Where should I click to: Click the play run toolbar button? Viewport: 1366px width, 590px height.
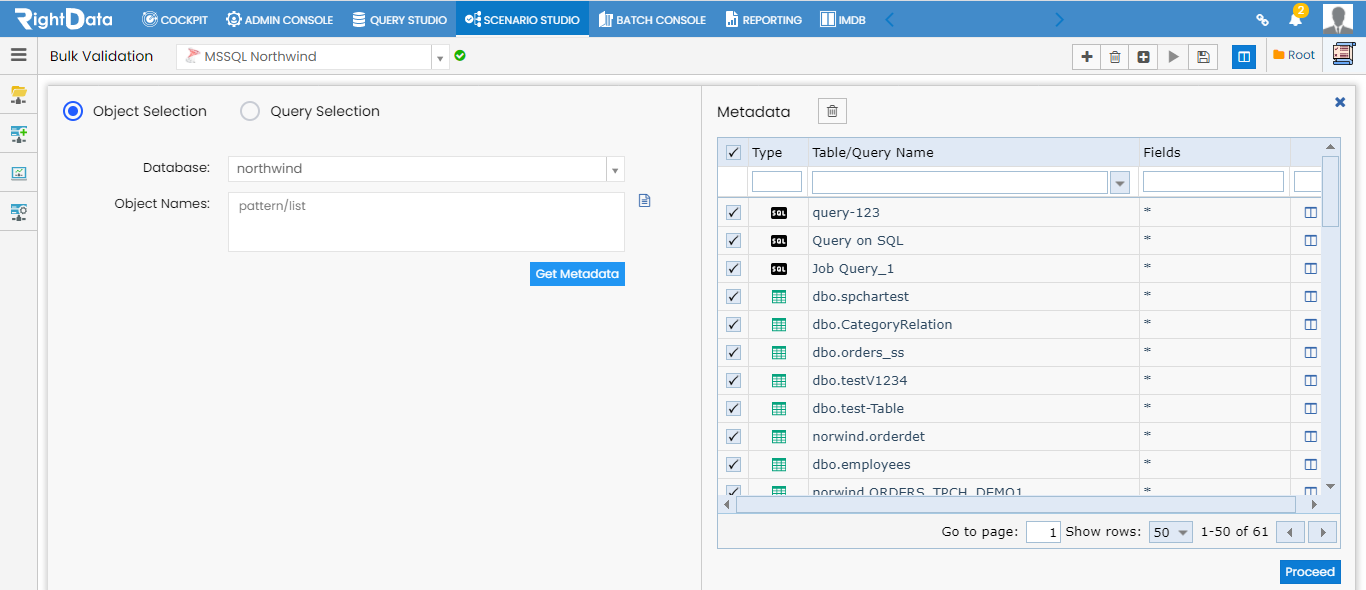1173,57
